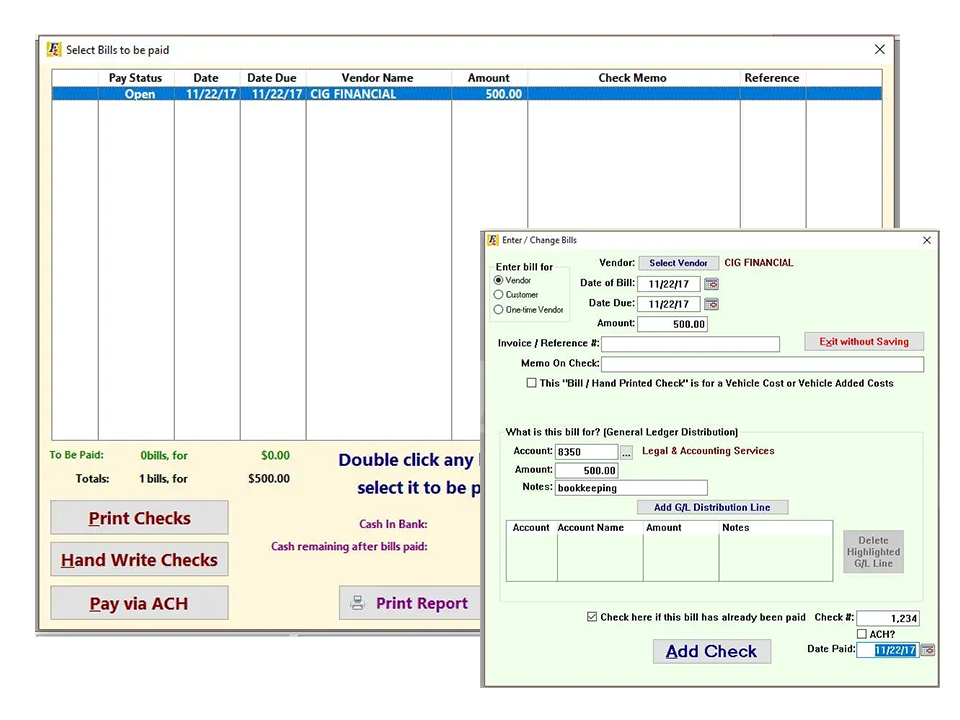The height and width of the screenshot is (720, 960).
Task: Select the CIG FINANCIAL open bill row
Action: coord(467,94)
